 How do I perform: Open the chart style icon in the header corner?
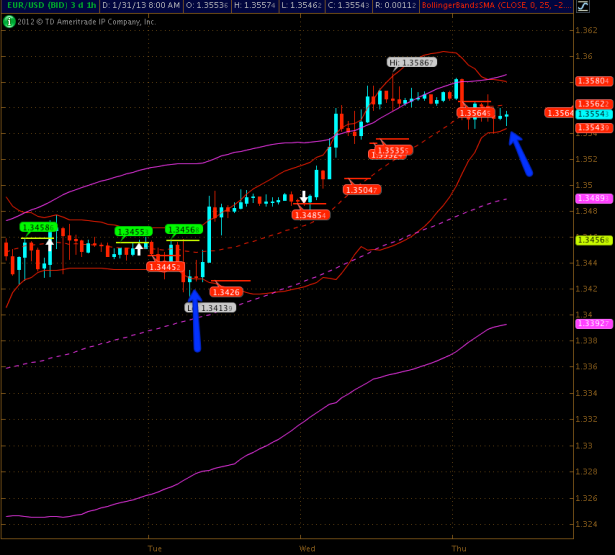[x=583, y=6]
